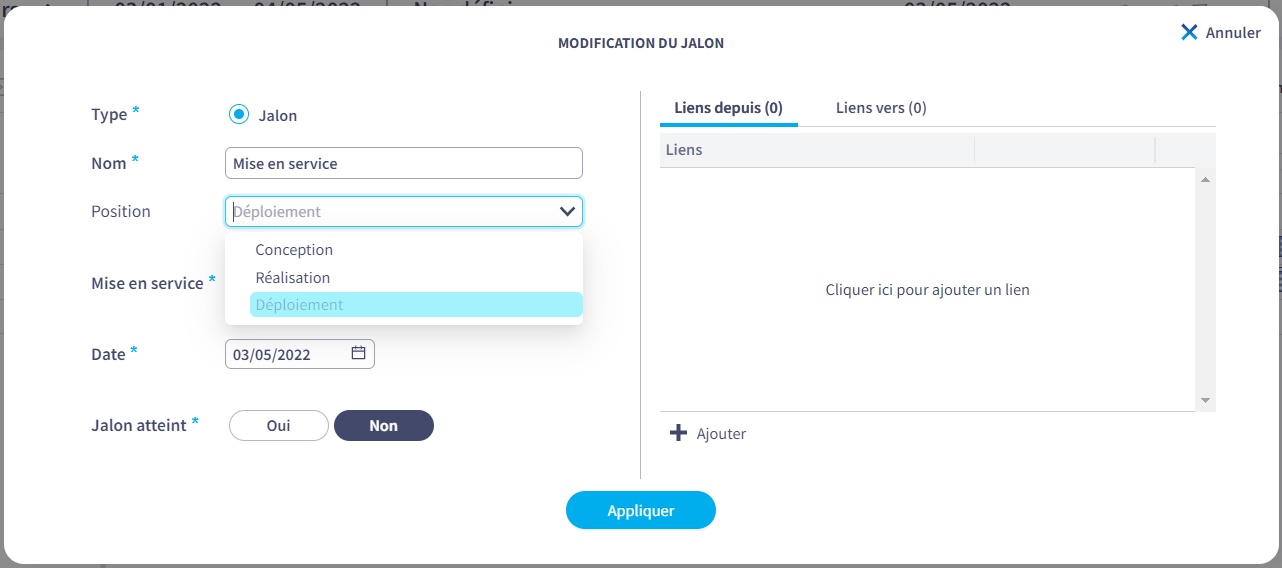This screenshot has height=568, width=1282.
Task: Click the scroll up arrow in Liens list
Action: pos(1206,180)
